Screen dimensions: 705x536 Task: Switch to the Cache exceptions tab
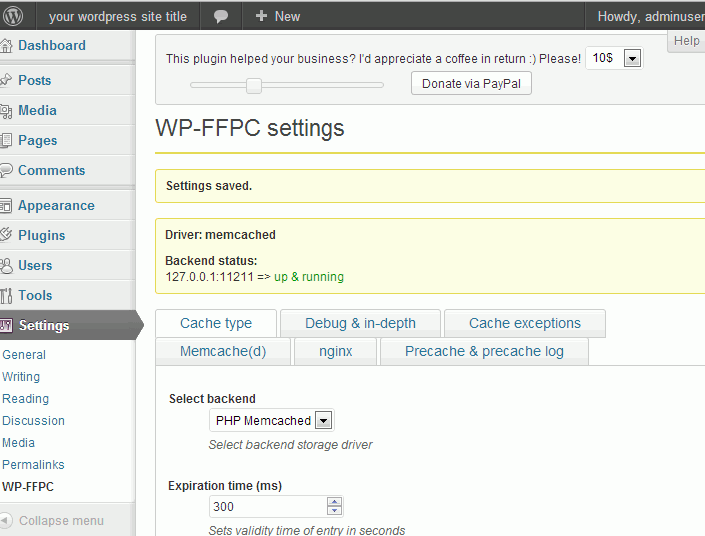525,323
